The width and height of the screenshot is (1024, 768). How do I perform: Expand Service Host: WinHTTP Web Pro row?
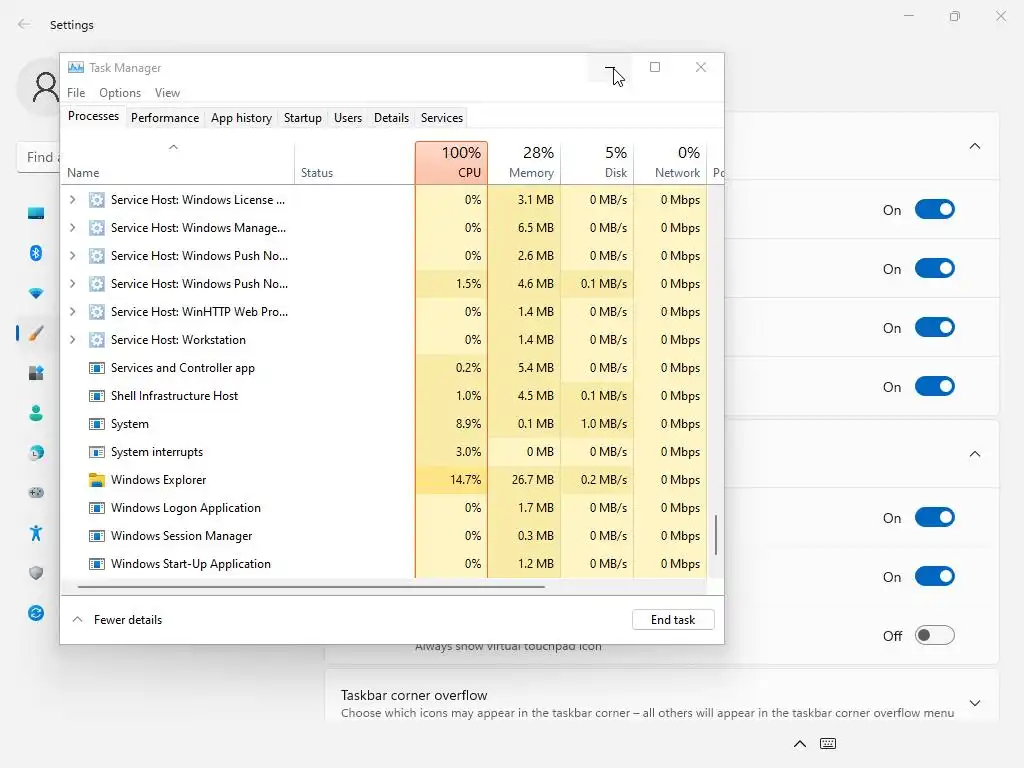(72, 312)
